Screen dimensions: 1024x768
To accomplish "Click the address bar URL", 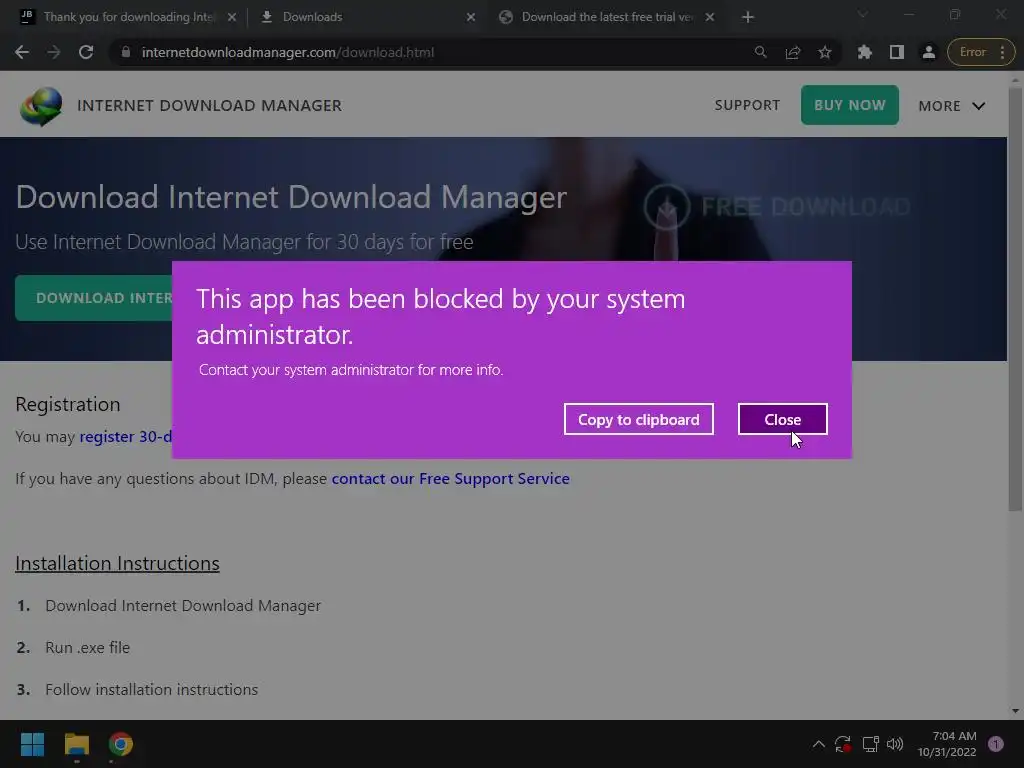I will [287, 52].
